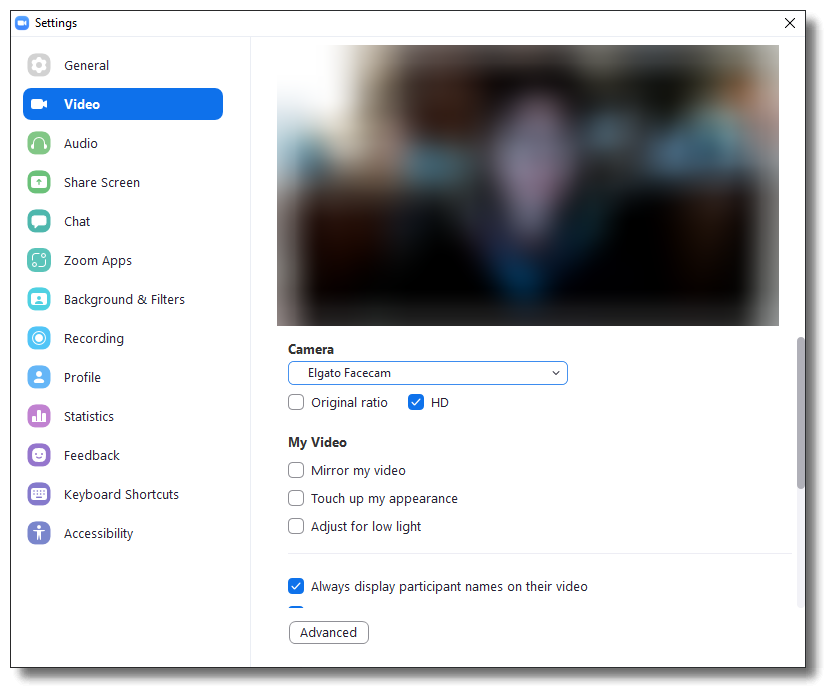Uncheck Always display participant names checkbox
826x688 pixels.
[296, 586]
